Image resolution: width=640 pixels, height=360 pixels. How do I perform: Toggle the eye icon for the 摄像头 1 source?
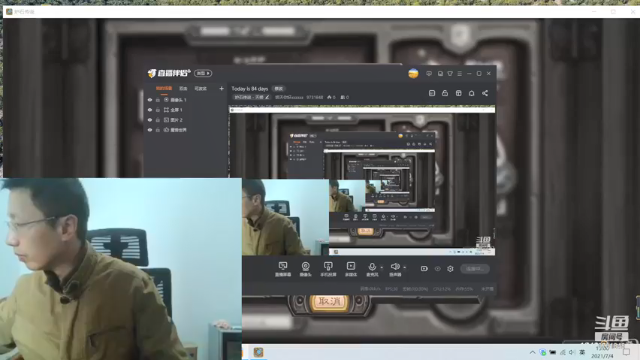(x=150, y=100)
